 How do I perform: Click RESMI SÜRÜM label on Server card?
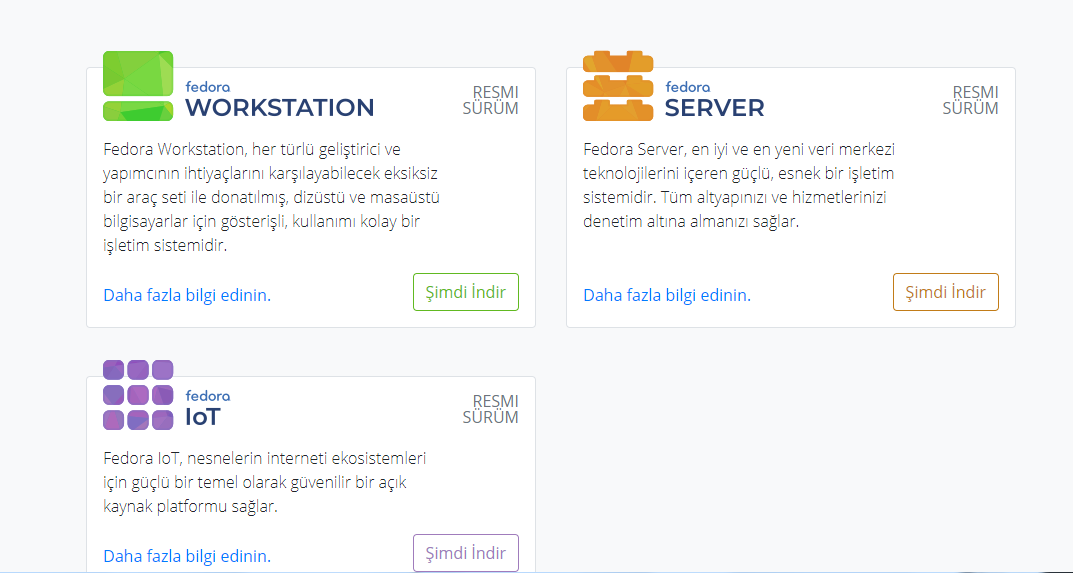tap(970, 100)
